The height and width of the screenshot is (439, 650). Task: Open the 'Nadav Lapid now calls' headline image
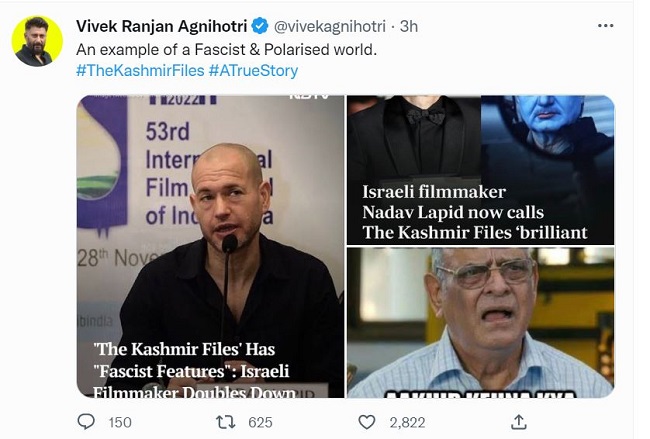tap(480, 170)
